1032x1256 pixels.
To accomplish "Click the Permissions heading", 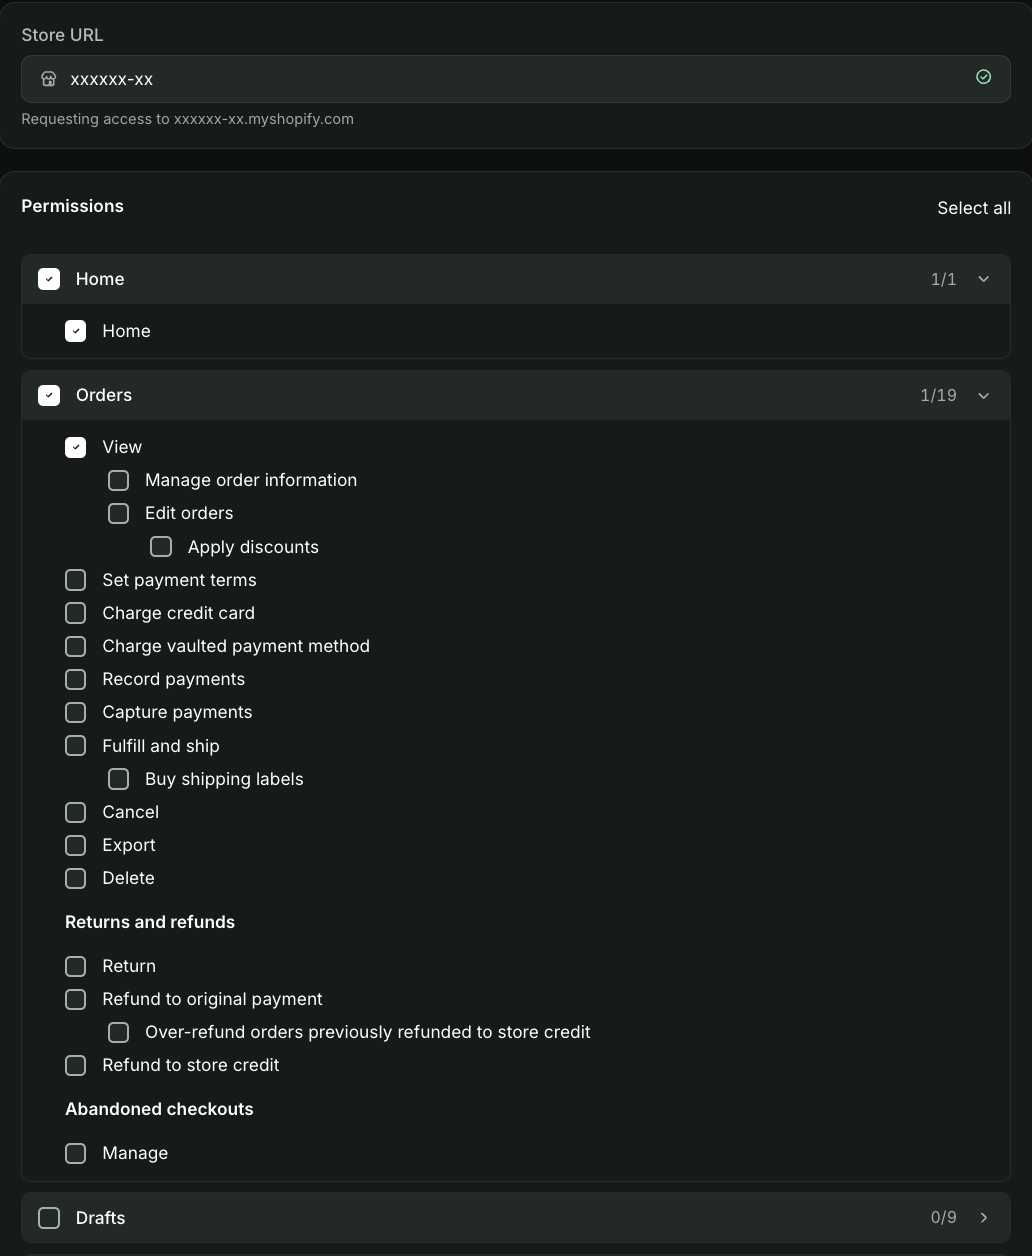I will pyautogui.click(x=73, y=206).
